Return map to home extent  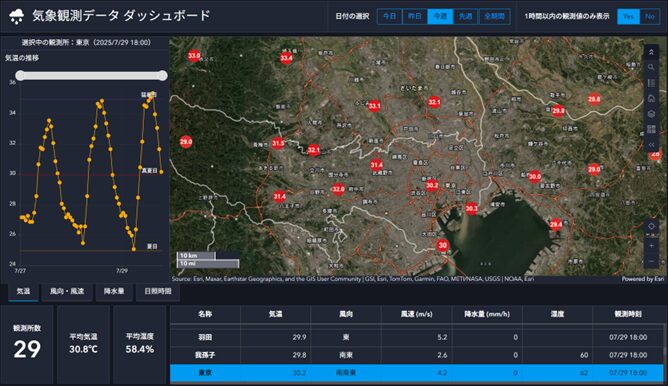(651, 98)
